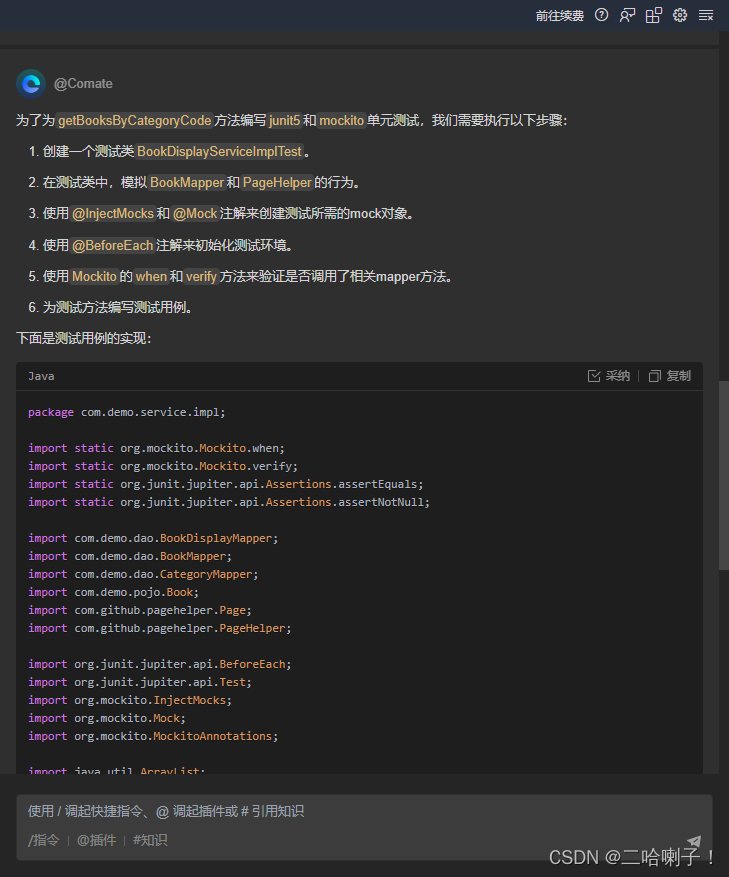Viewport: 729px width, 877px height.
Task: Click the import com.github.pagehelper.Page line
Action: (x=140, y=610)
